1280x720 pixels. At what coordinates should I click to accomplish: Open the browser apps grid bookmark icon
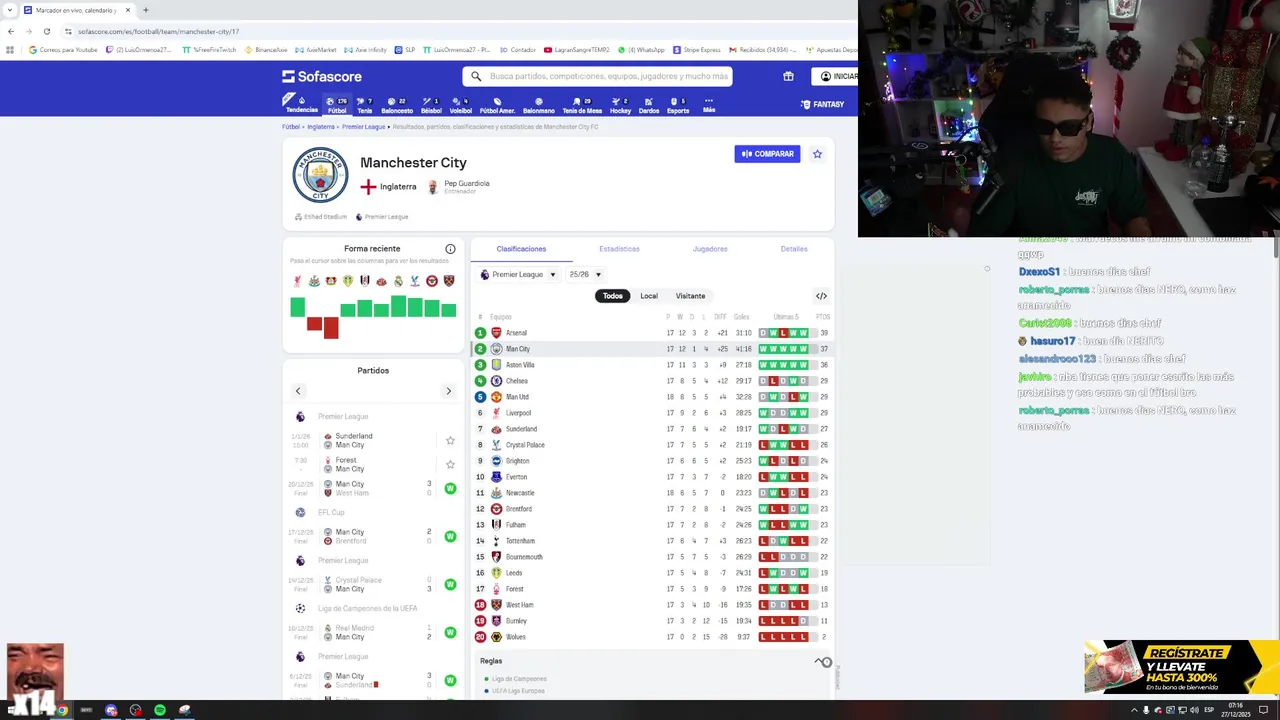point(10,50)
